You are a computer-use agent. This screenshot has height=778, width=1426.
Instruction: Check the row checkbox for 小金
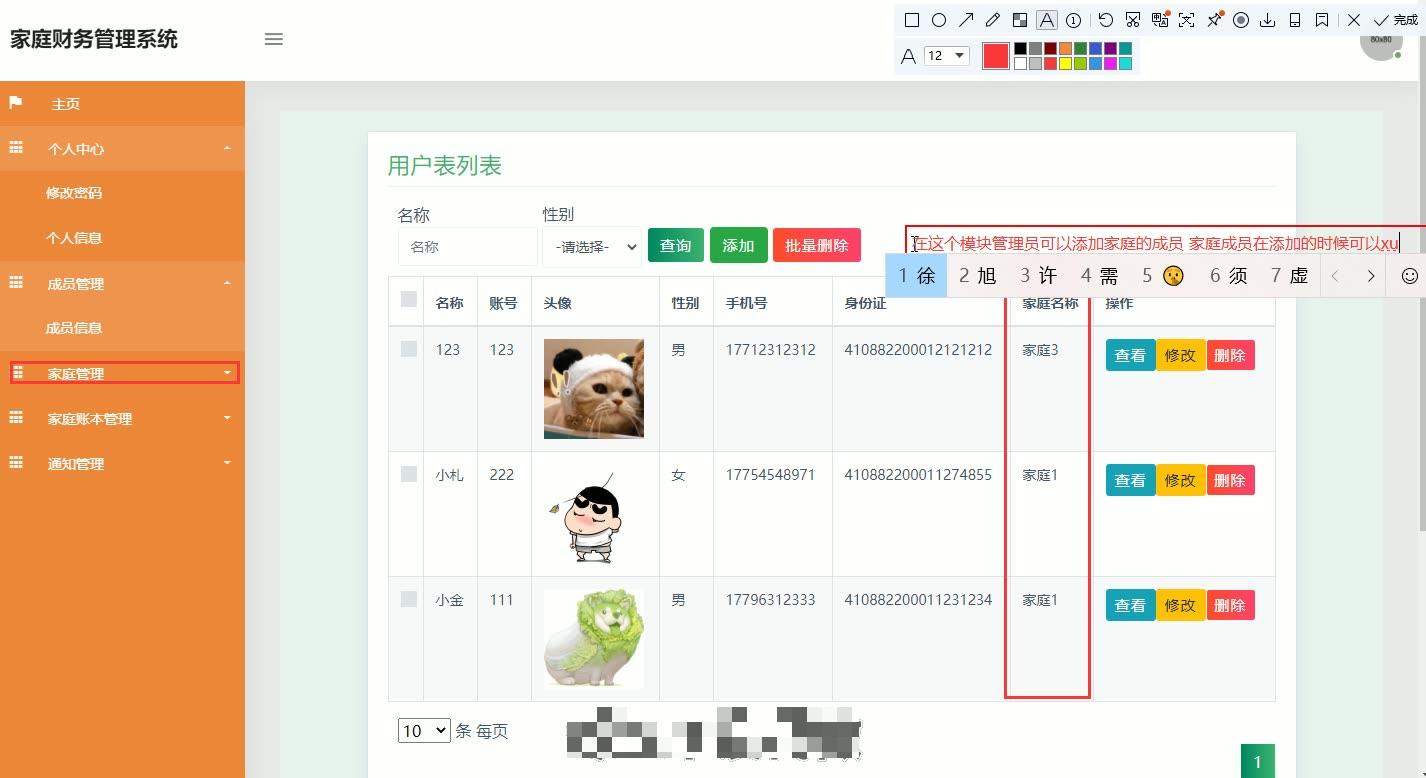(406, 598)
